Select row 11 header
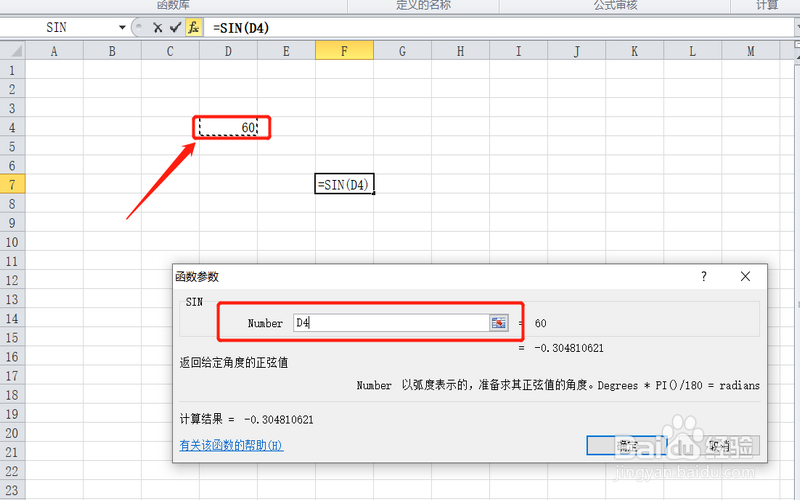Viewport: 800px width, 500px height. coord(12,261)
